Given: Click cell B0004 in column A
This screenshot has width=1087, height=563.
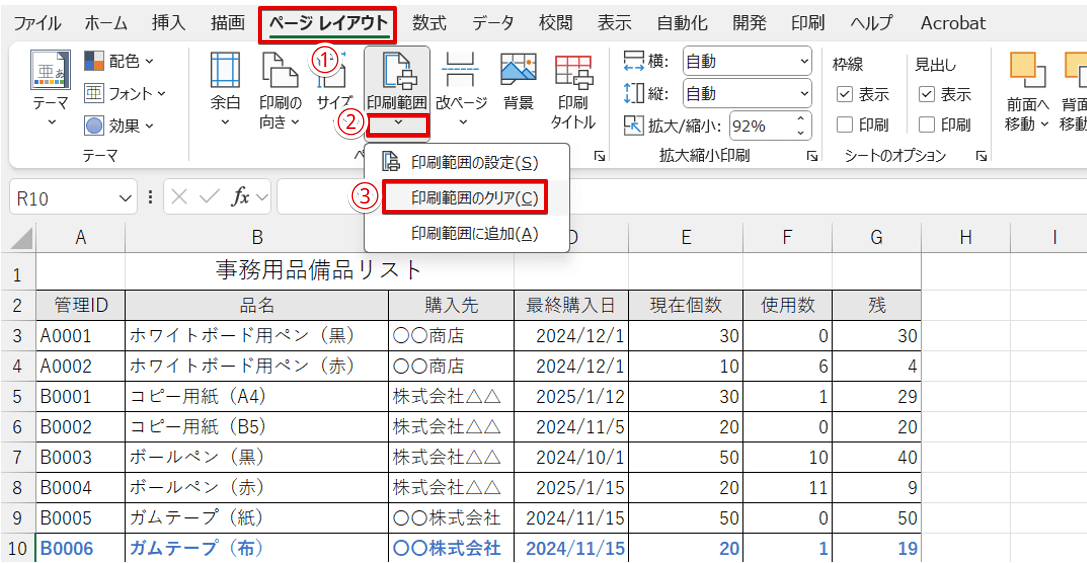Looking at the screenshot, I should (x=80, y=488).
